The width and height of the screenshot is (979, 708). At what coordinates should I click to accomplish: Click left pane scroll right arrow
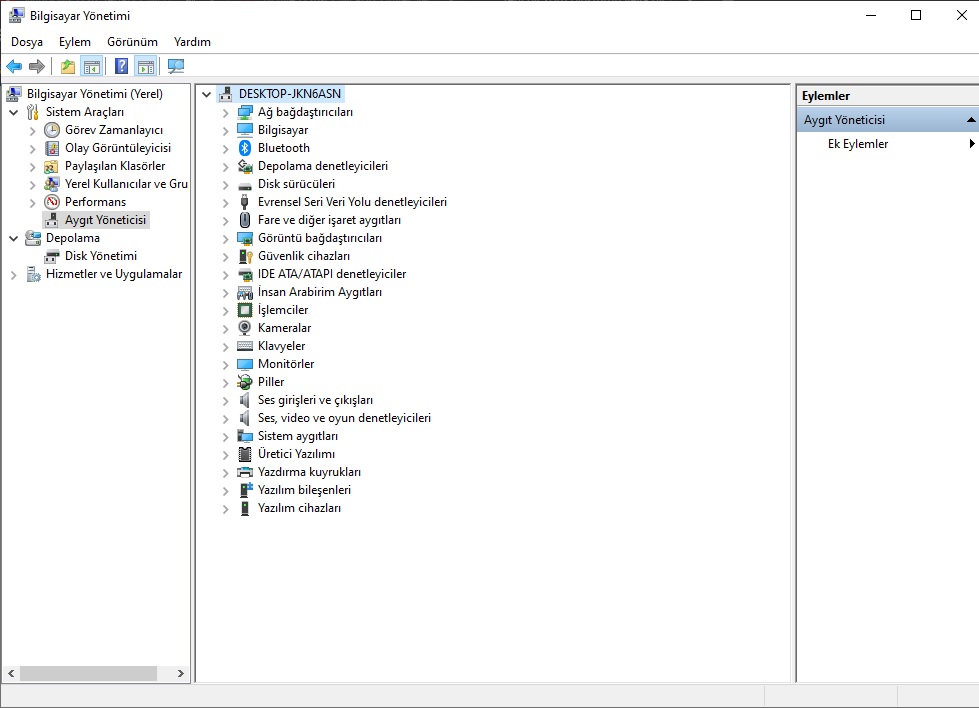coord(180,674)
